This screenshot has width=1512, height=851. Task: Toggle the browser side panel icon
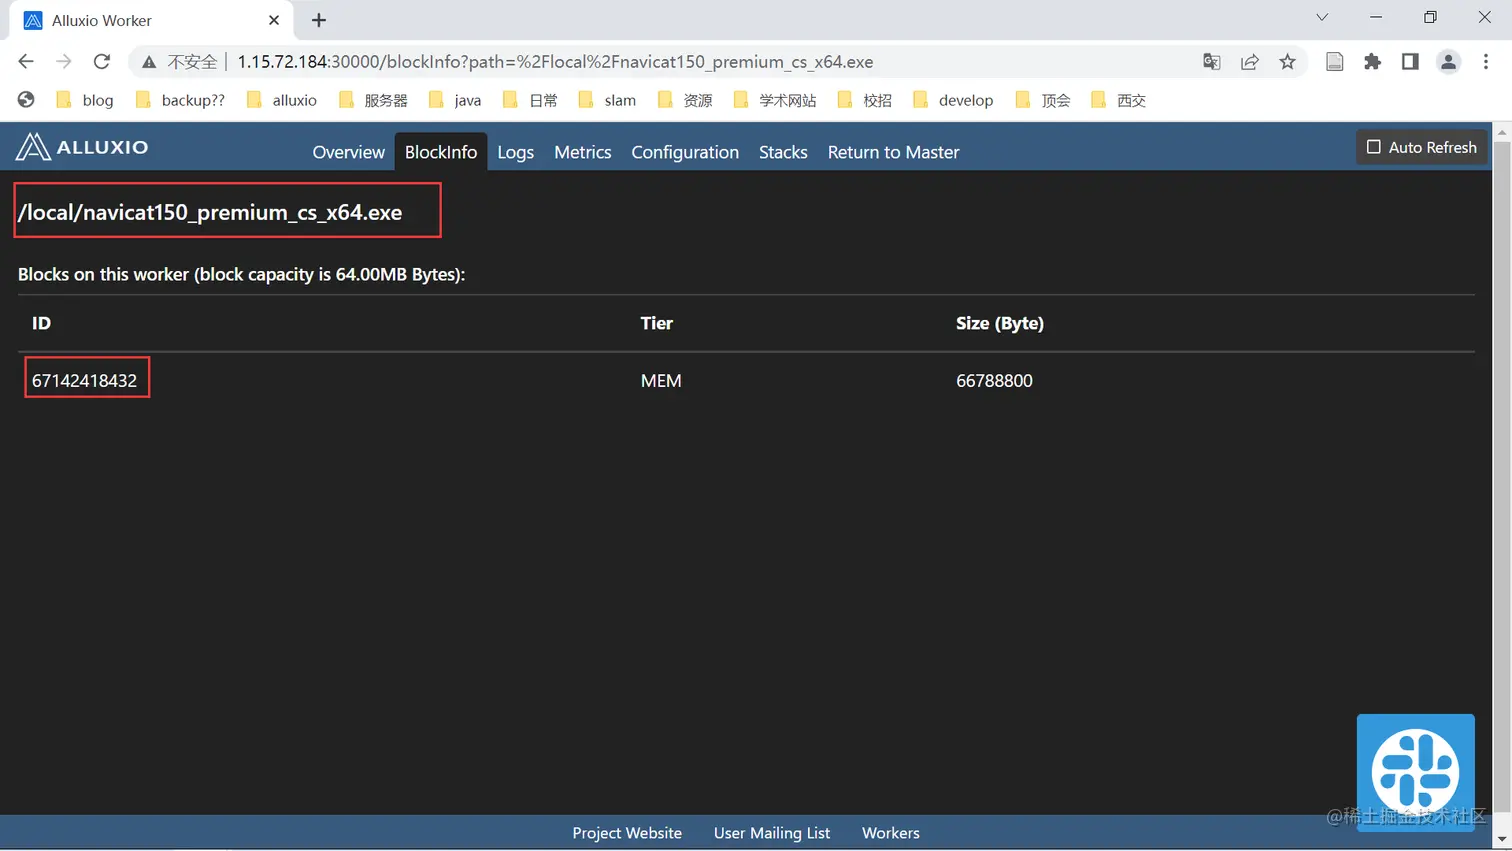pyautogui.click(x=1410, y=62)
